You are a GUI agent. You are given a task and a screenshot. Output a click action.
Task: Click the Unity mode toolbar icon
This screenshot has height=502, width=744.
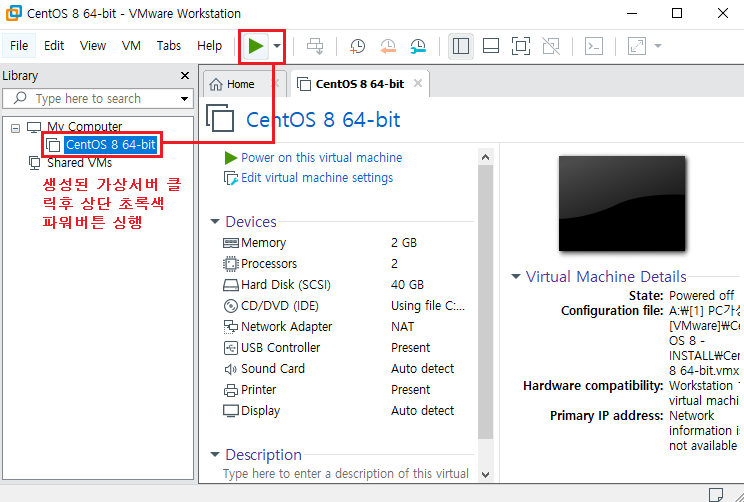[x=551, y=46]
